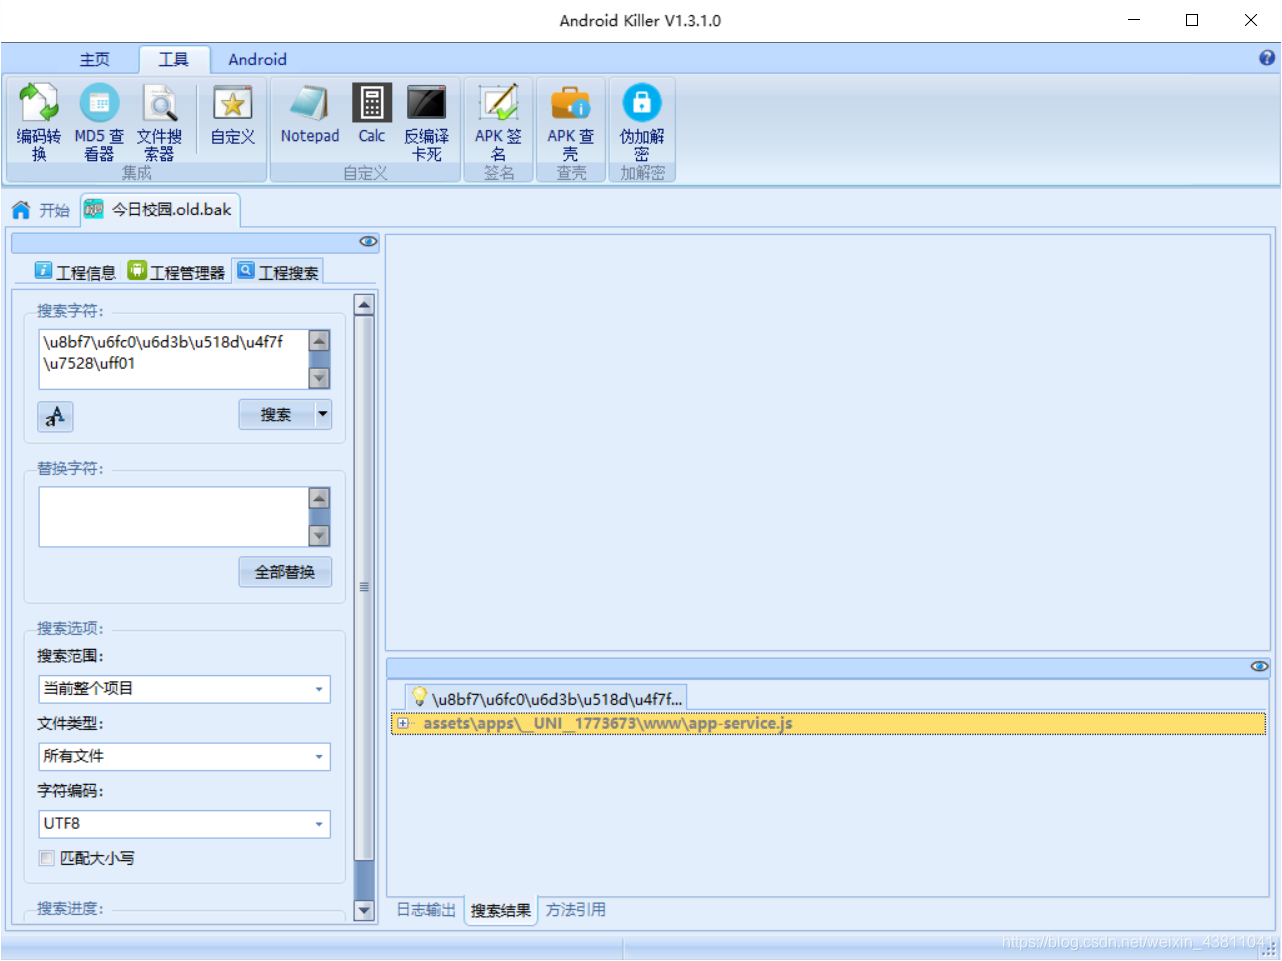Click replace field scroll up arrow
The image size is (1282, 961).
pyautogui.click(x=319, y=498)
